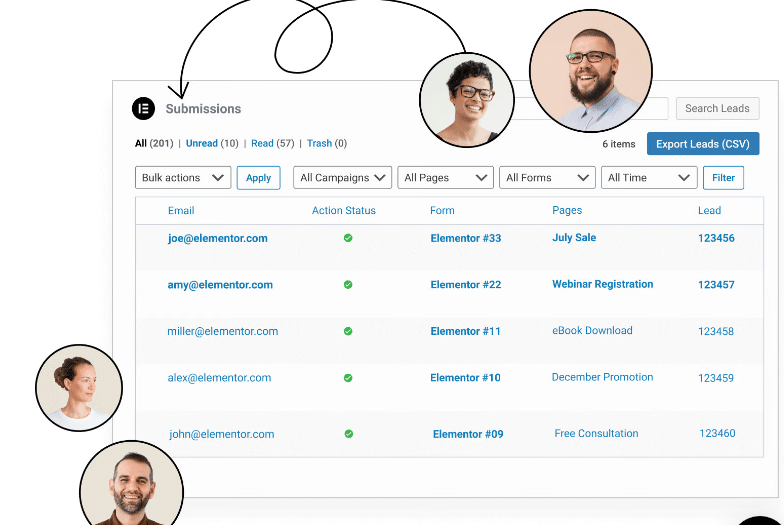This screenshot has width=784, height=525.
Task: Click the curly-haired woman with glasses avatar
Action: coord(467,100)
